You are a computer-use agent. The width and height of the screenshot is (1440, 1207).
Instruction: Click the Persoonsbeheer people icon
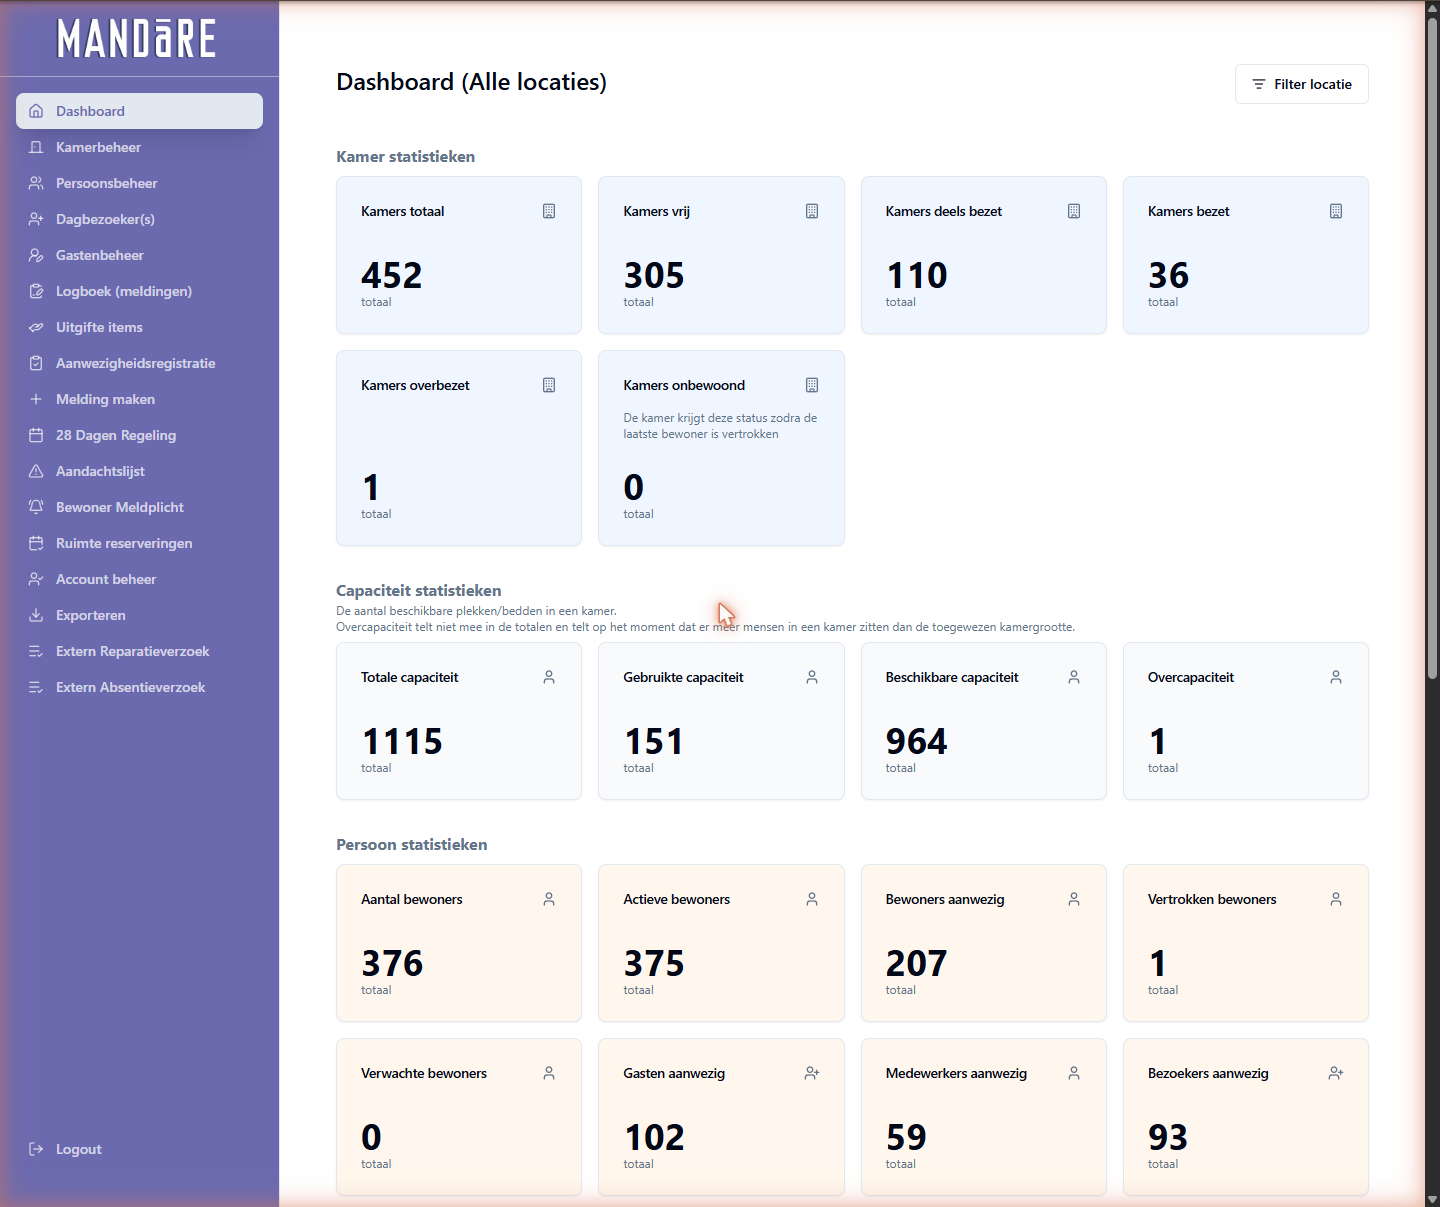[36, 183]
